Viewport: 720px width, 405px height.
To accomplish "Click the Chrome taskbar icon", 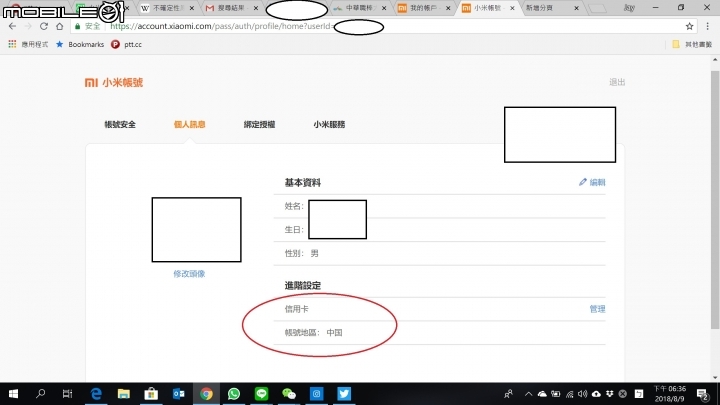I will point(206,394).
